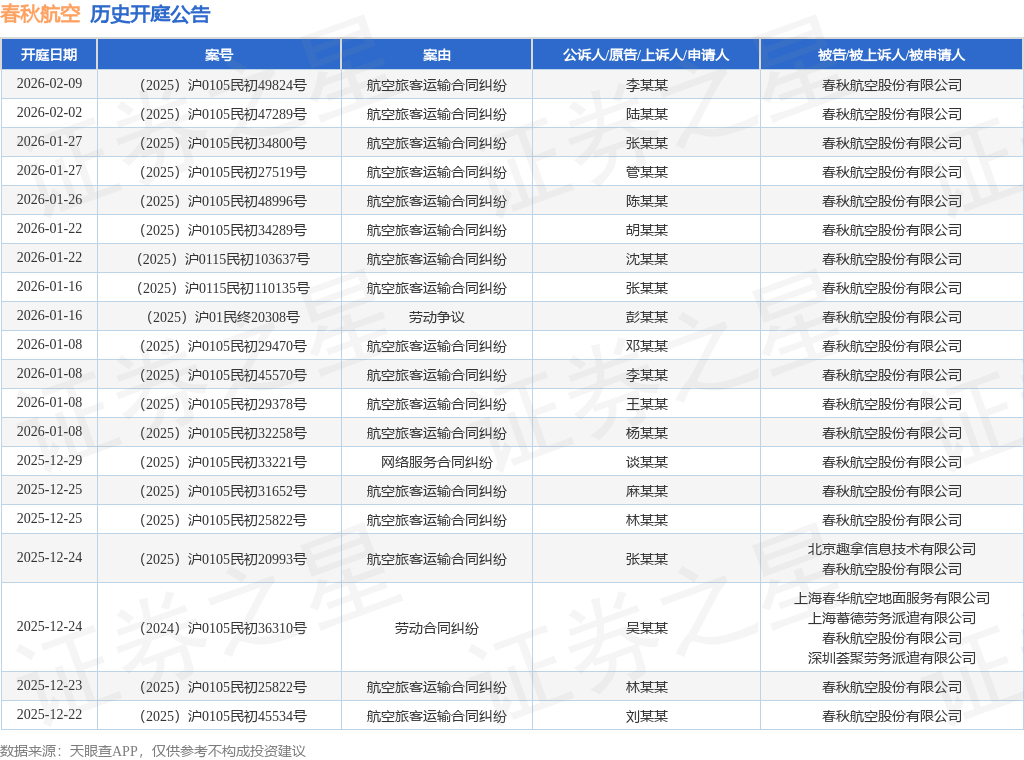Click the date 2026-02-09
This screenshot has width=1024, height=760.
pyautogui.click(x=49, y=84)
